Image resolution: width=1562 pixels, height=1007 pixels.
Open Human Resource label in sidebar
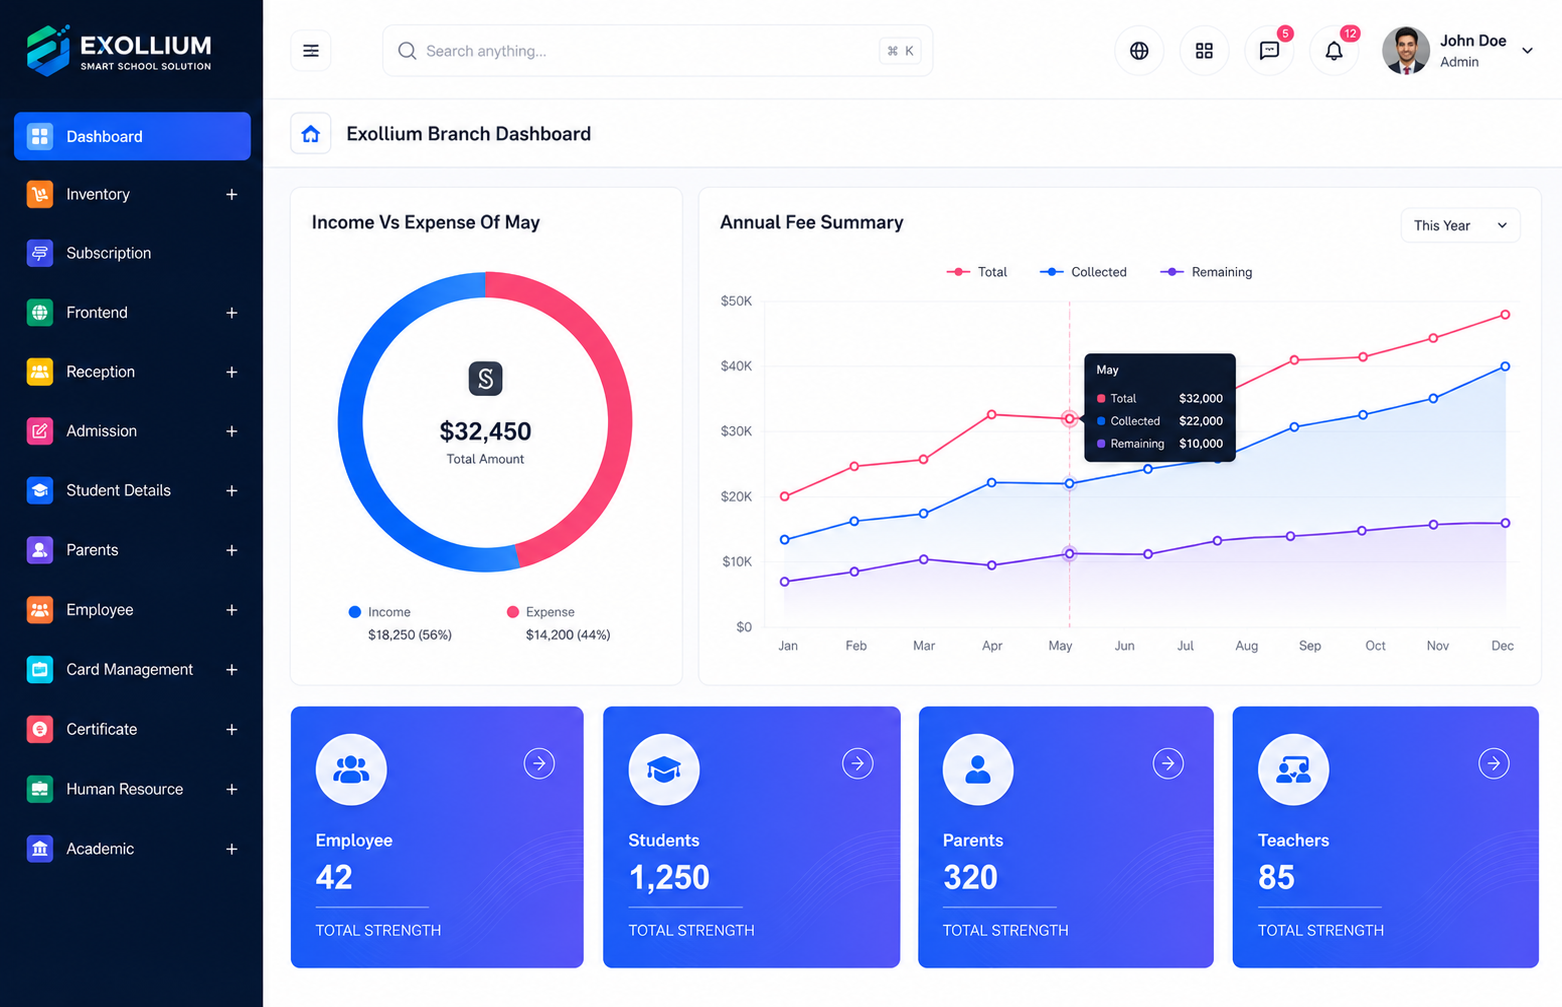[x=124, y=789]
